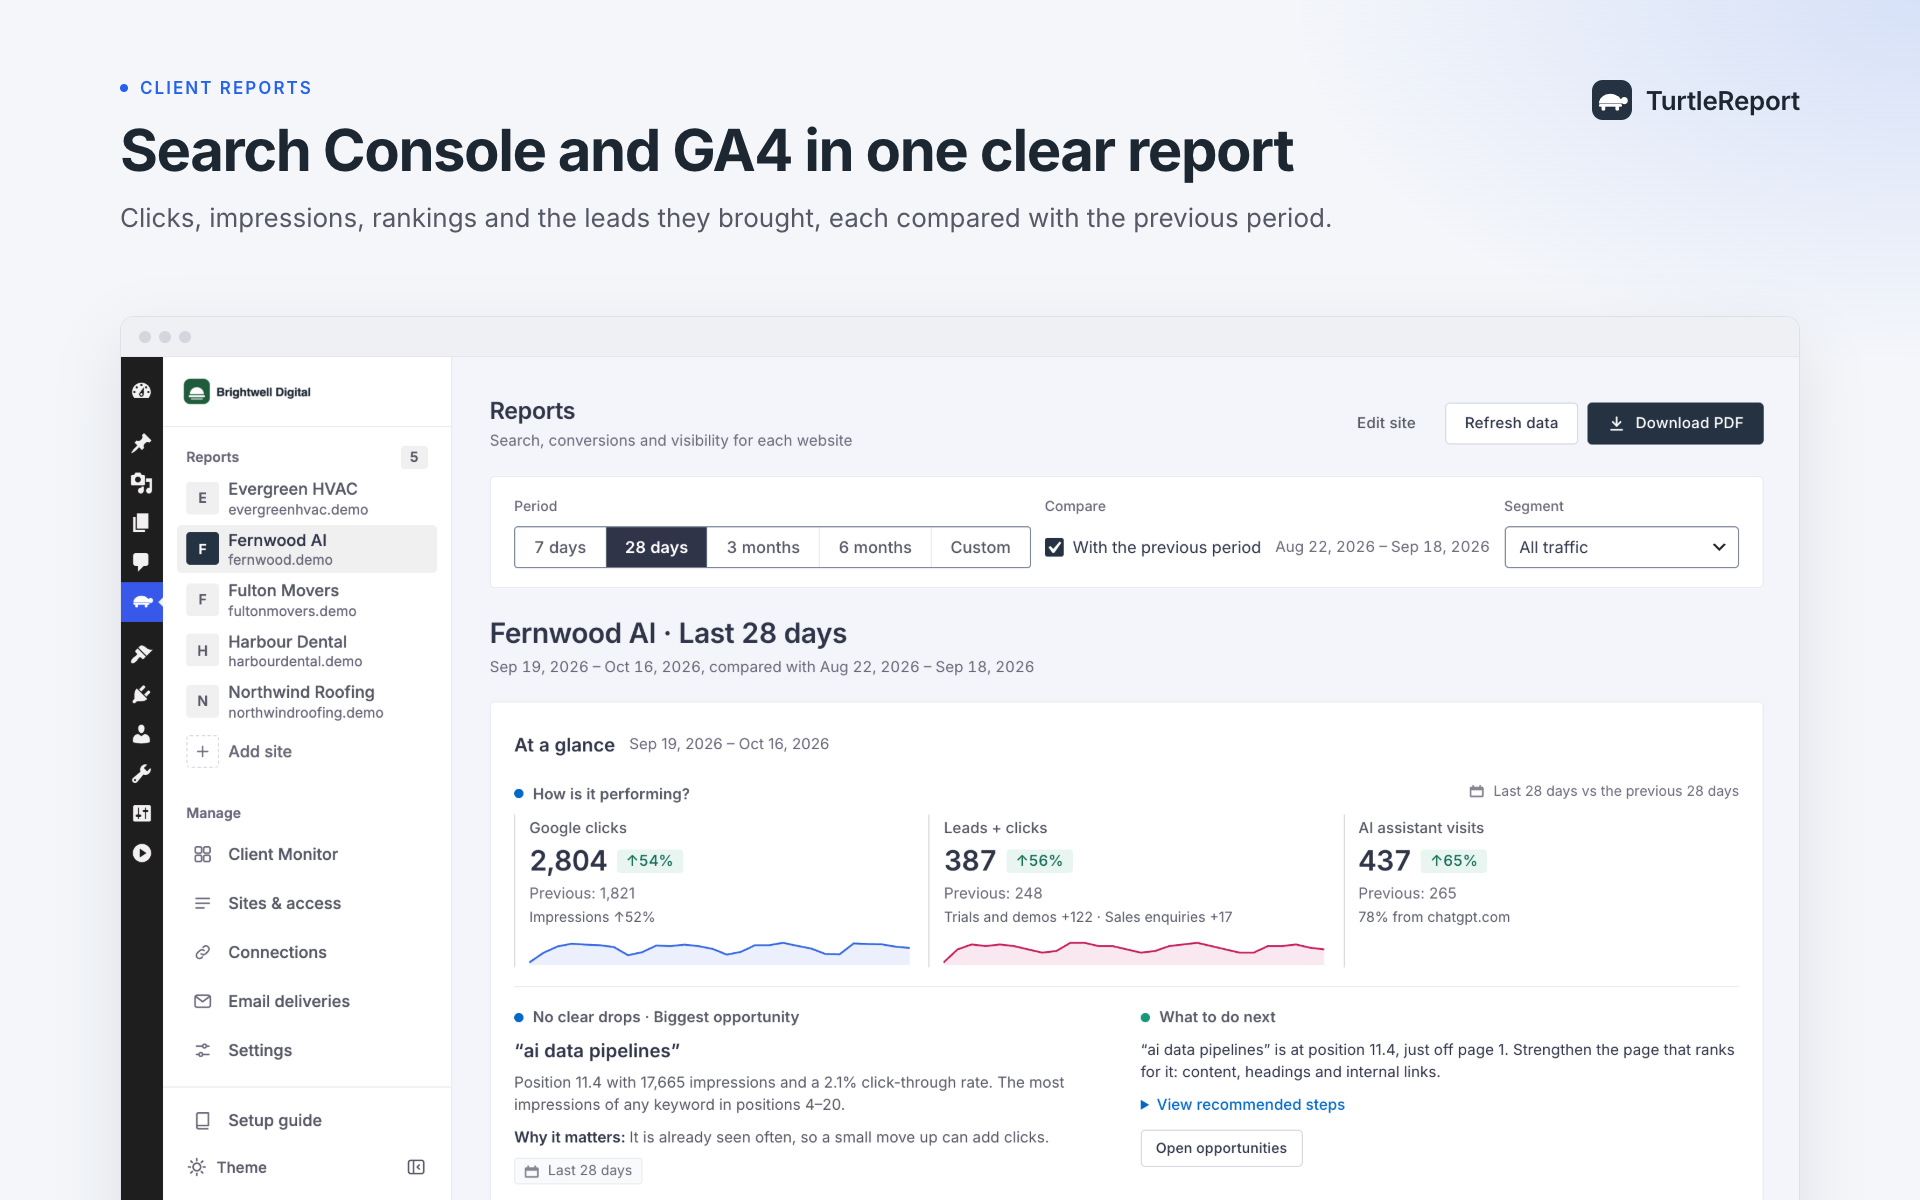Select Harbour Dental report in sidebar
Viewport: 1920px width, 1200px height.
(306, 651)
